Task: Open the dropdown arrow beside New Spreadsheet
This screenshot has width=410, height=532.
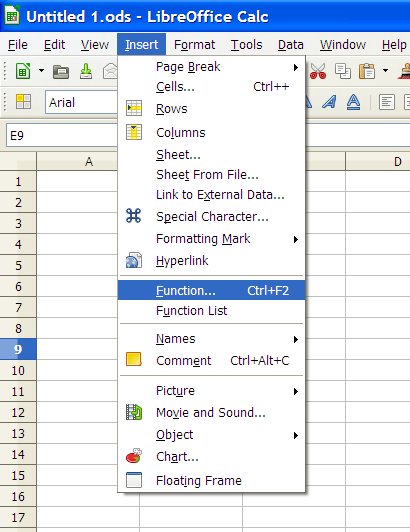Action: 41,71
